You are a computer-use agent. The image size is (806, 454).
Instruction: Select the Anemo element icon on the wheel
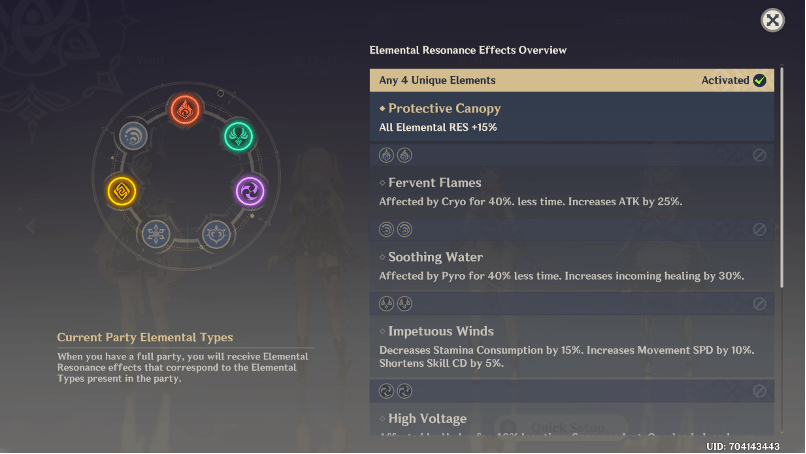(x=239, y=136)
